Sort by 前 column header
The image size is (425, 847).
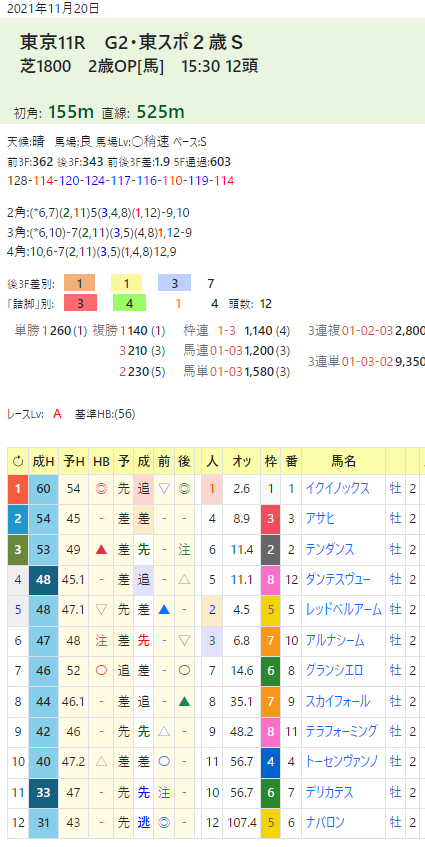pyautogui.click(x=164, y=461)
